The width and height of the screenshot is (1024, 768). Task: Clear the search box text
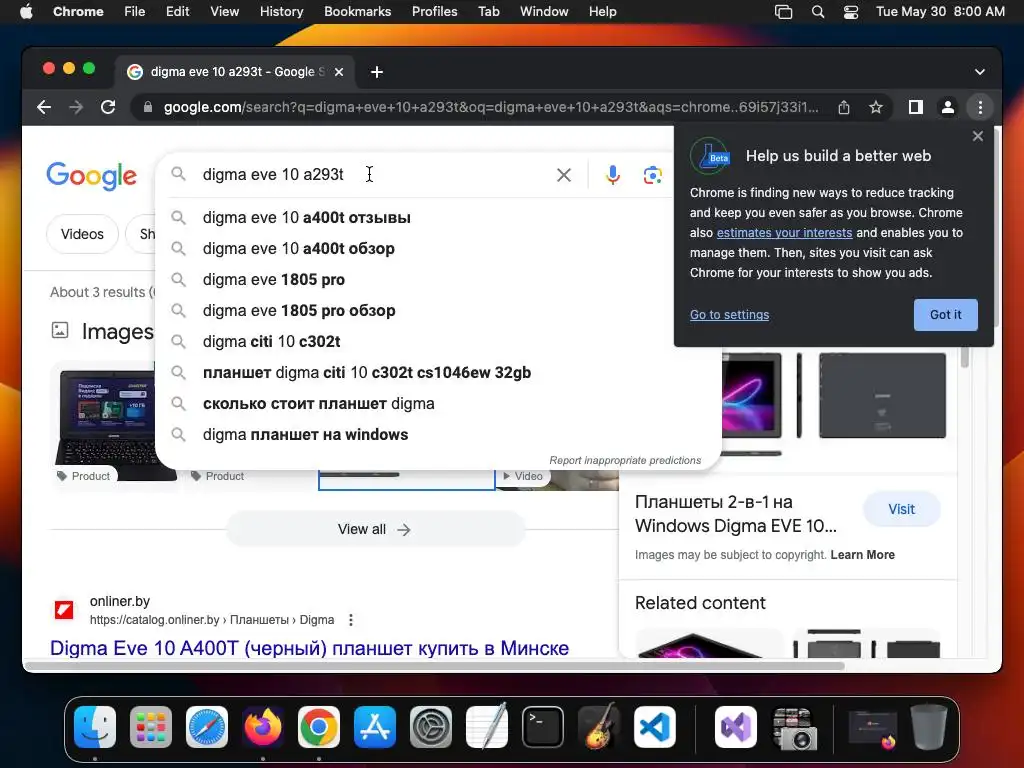[x=564, y=174]
